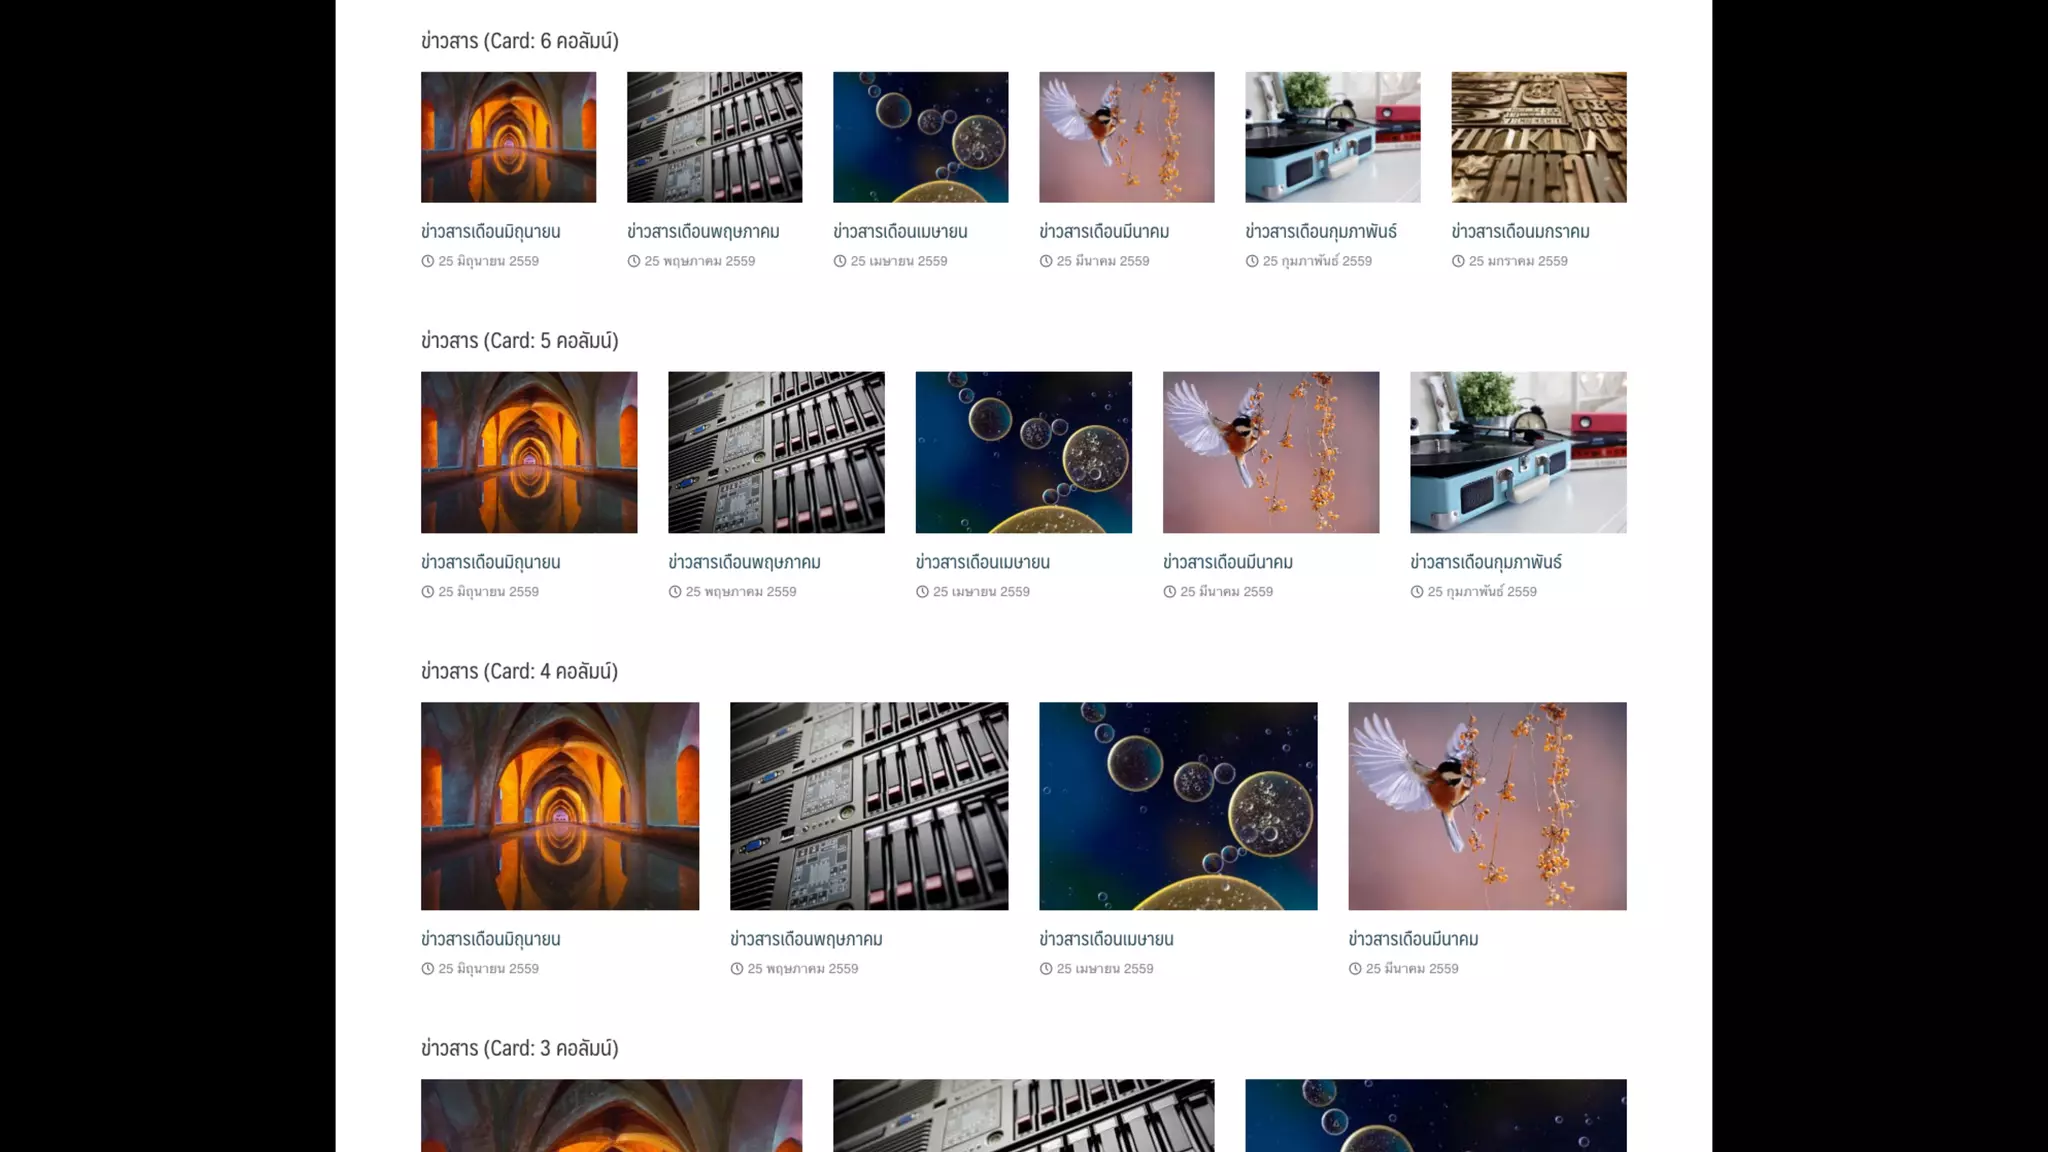Click bubbles thumbnail in 4-column row
This screenshot has height=1152, width=2048.
(1178, 806)
